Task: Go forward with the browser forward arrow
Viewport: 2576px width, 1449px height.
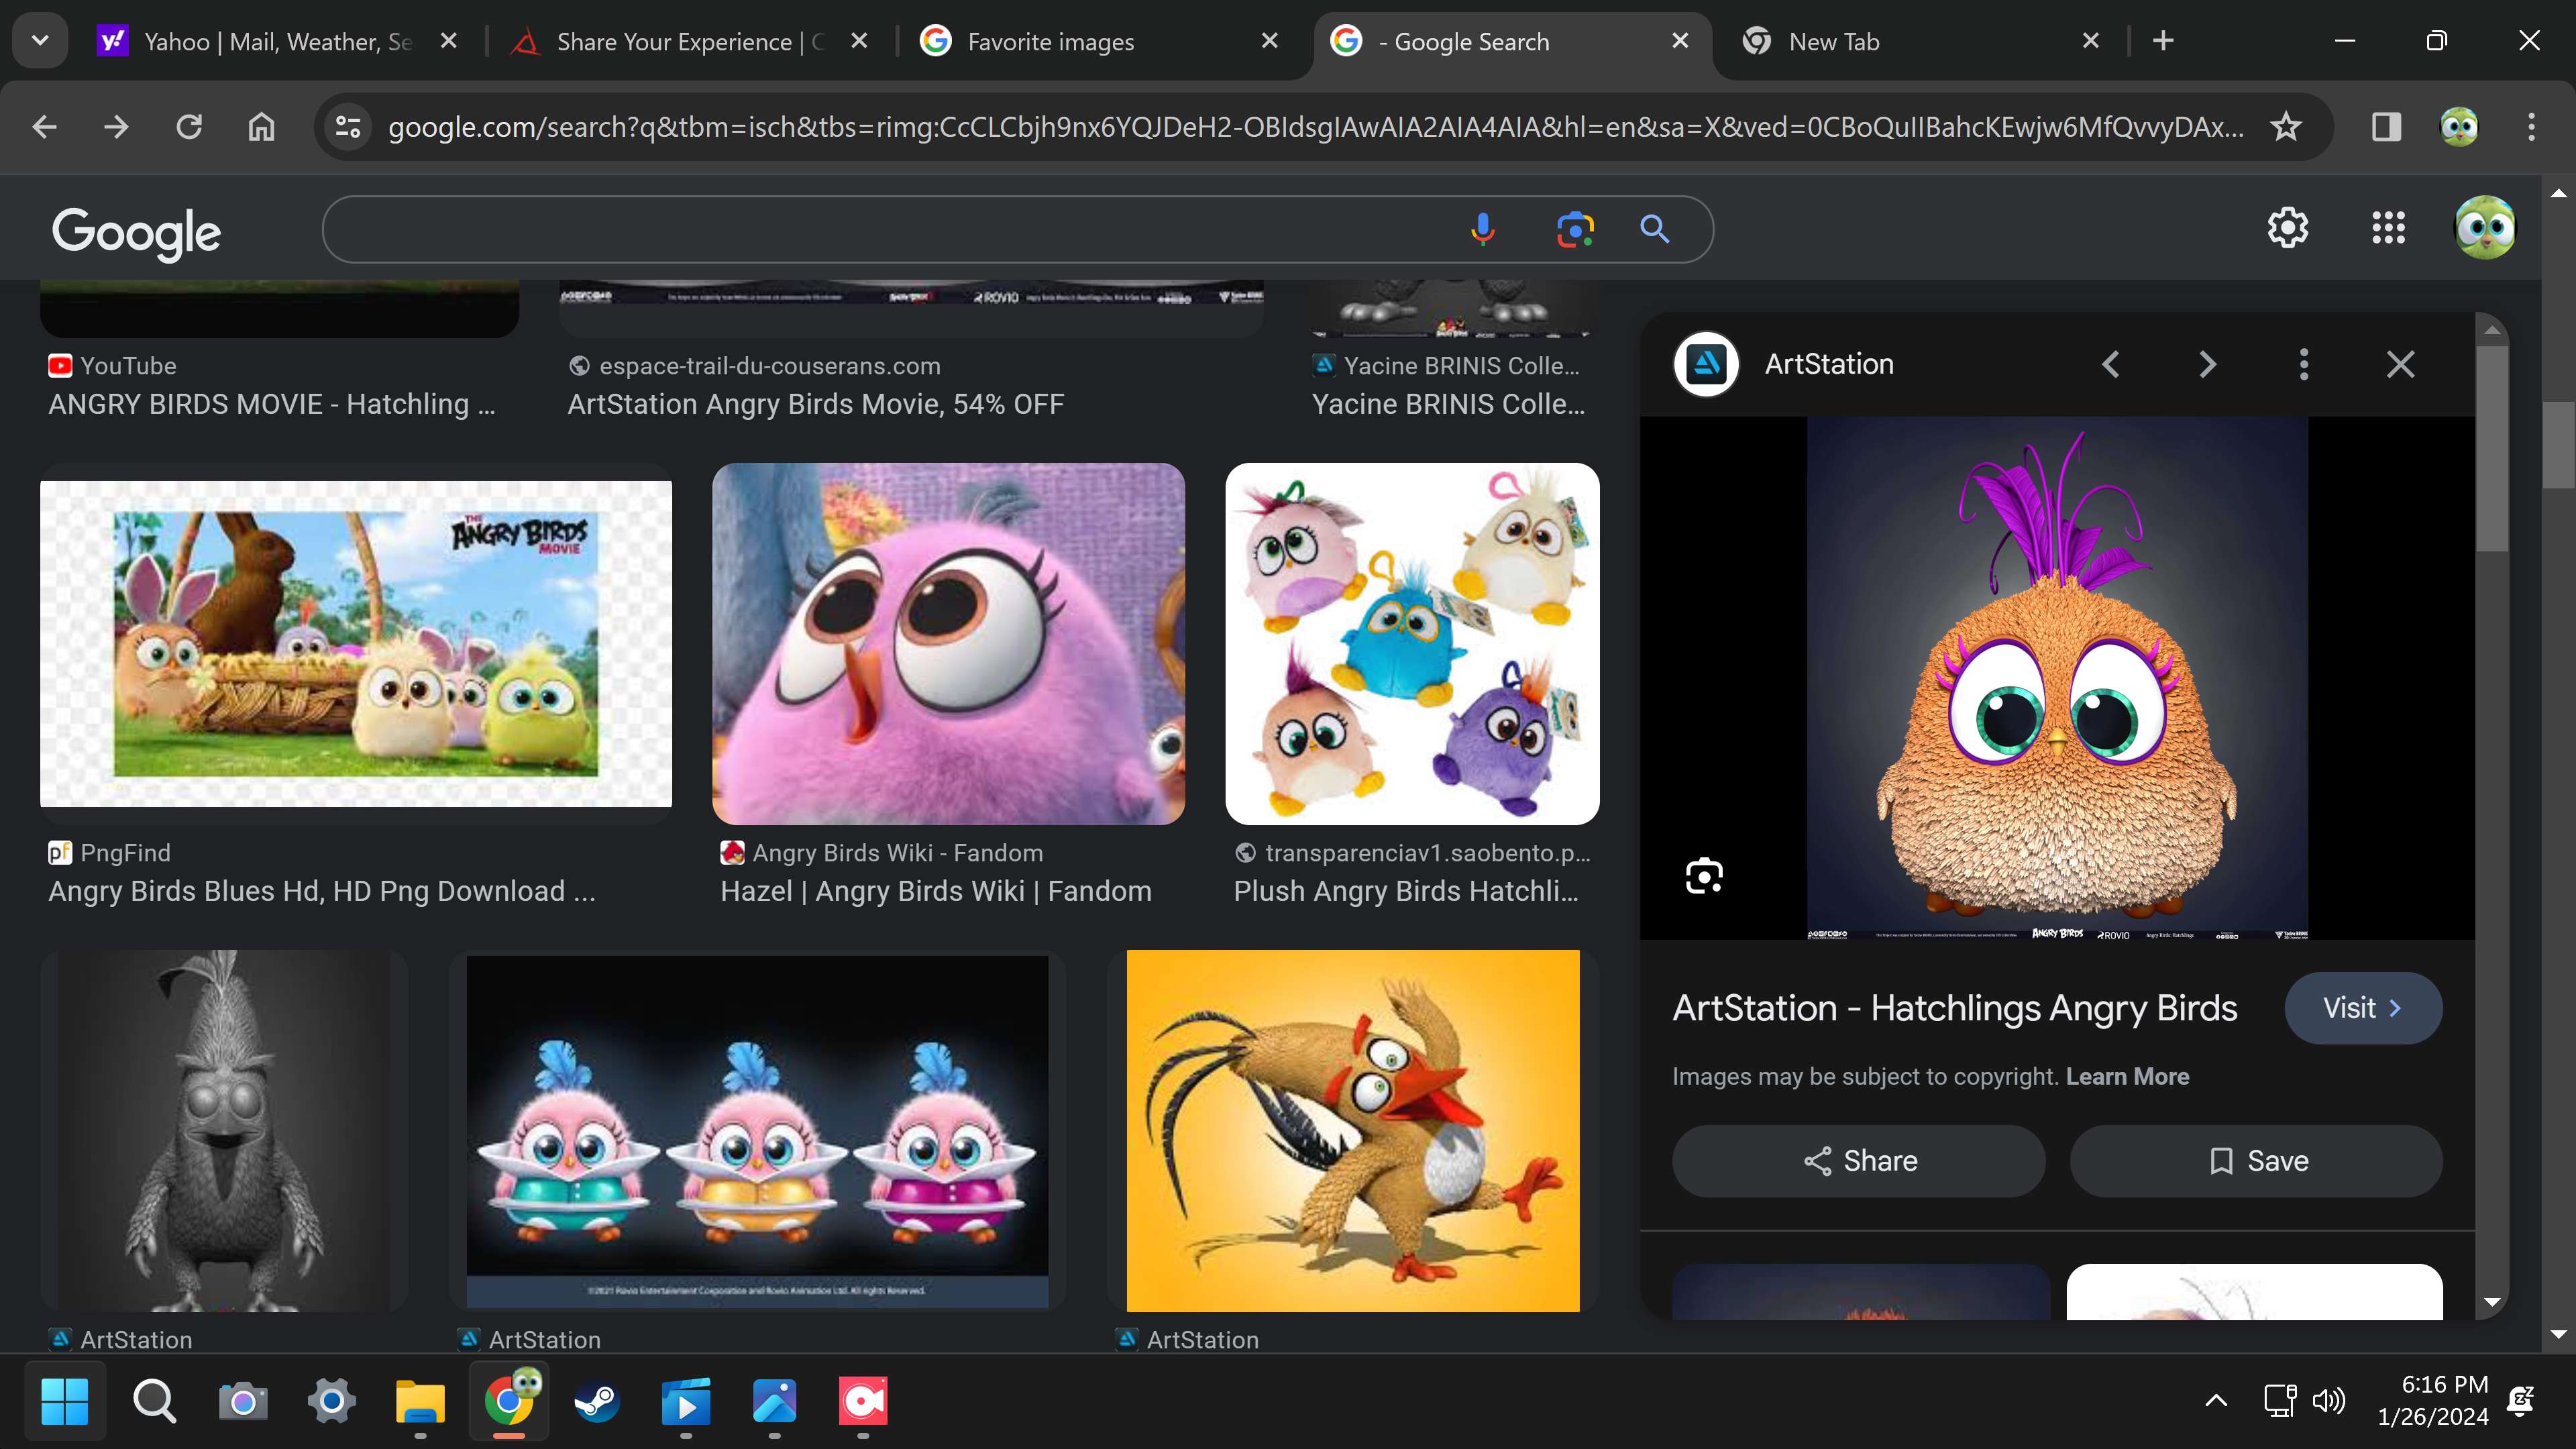Action: click(116, 127)
